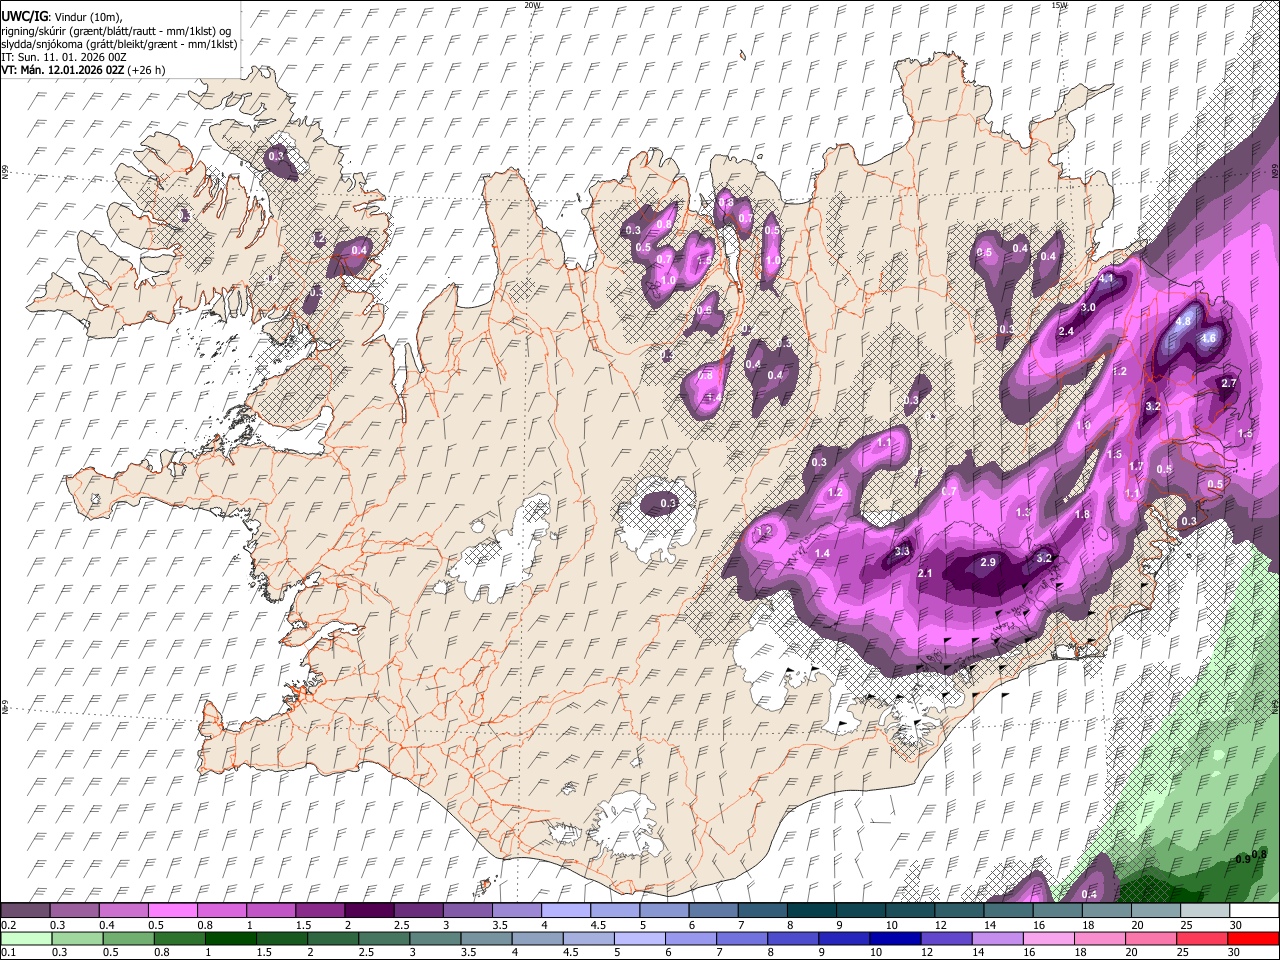Click the "20W" longitude label
This screenshot has width=1280, height=960.
click(x=532, y=5)
